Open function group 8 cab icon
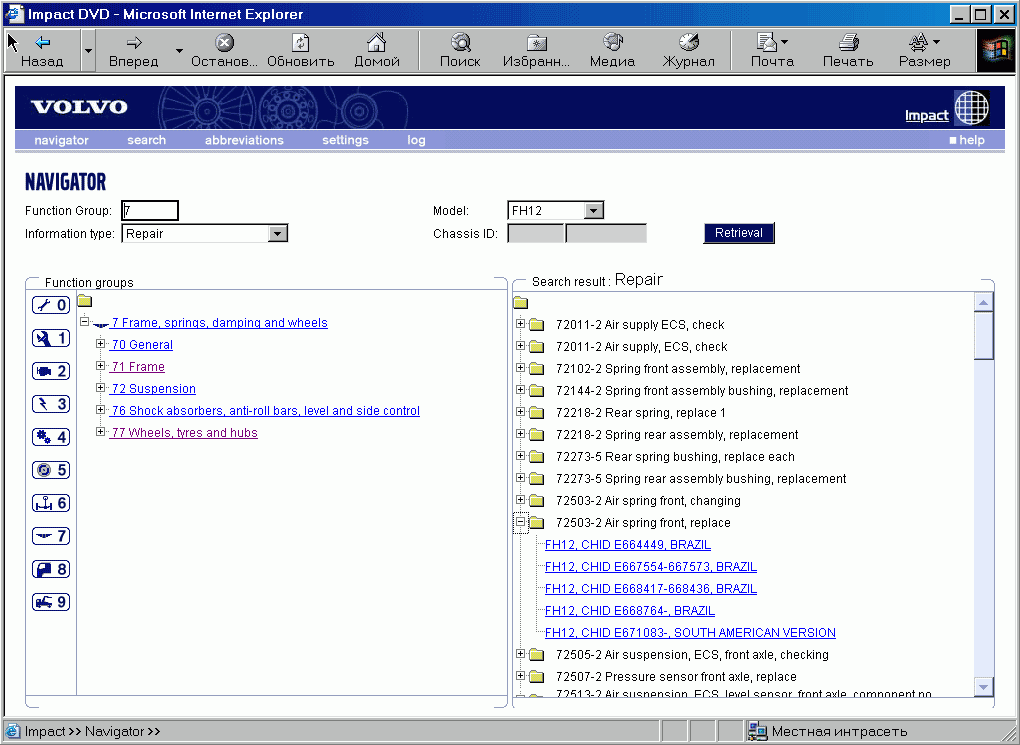 tap(51, 569)
